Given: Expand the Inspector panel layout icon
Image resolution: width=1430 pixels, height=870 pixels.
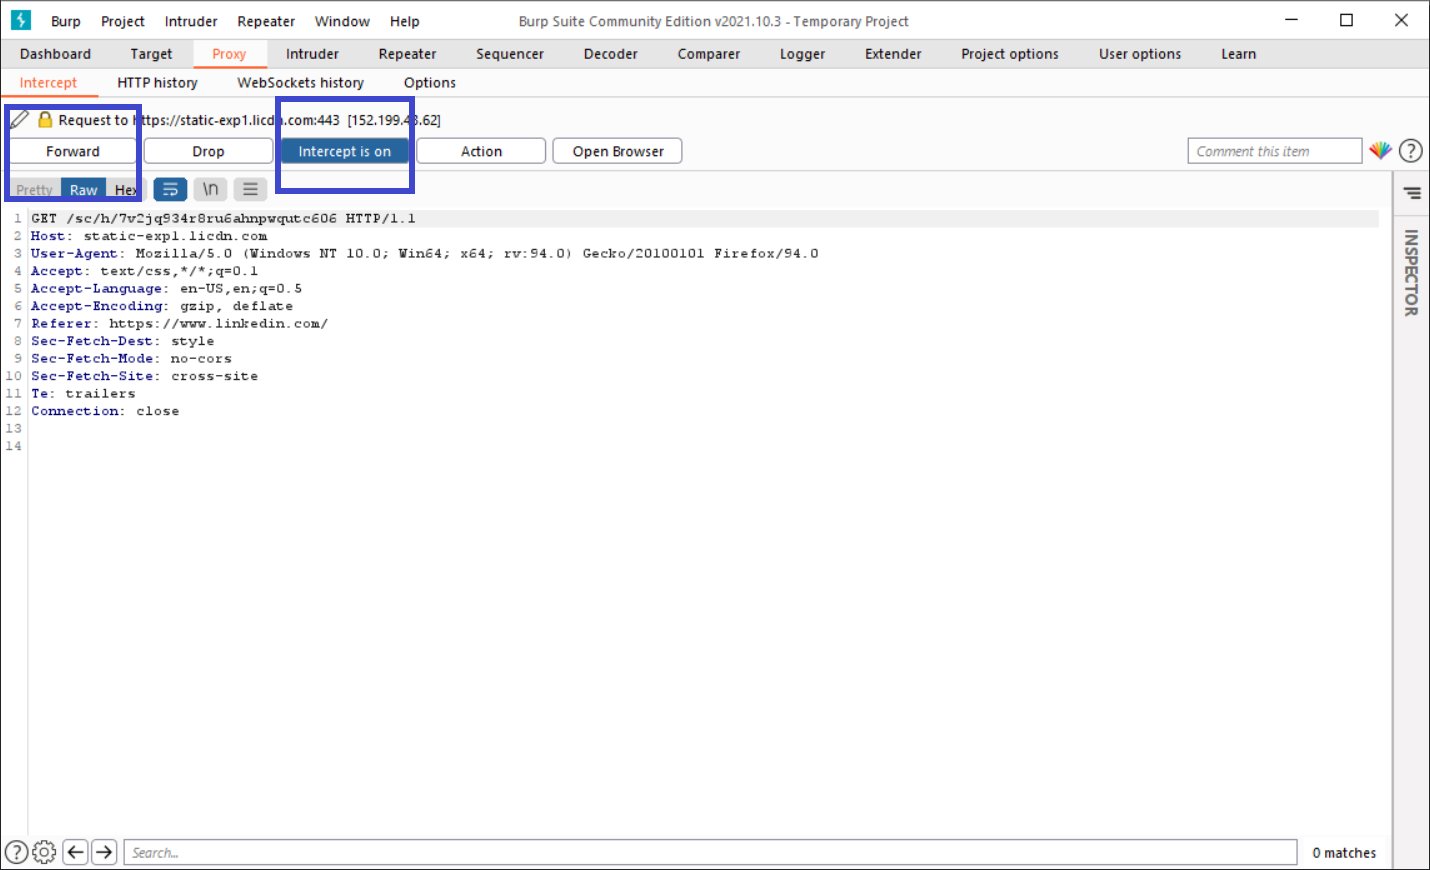Looking at the screenshot, I should pyautogui.click(x=1412, y=193).
